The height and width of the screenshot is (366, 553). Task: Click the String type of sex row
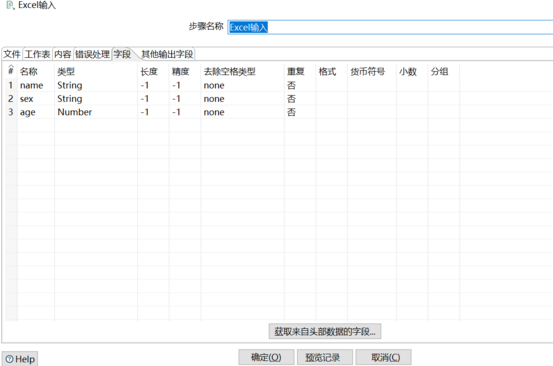(x=70, y=99)
